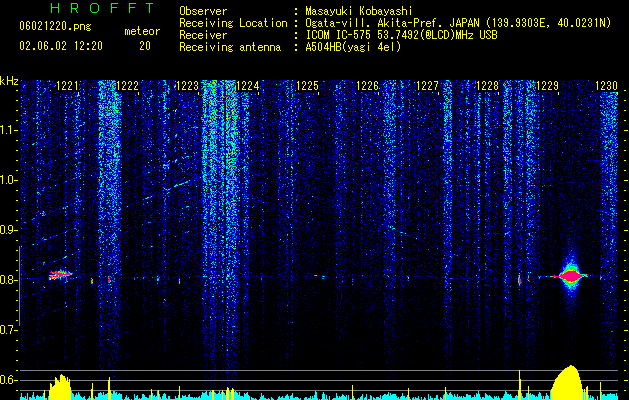Image resolution: width=629 pixels, height=400 pixels.
Task: Click the yellow power peak below 1221 echo
Action: [x=60, y=387]
